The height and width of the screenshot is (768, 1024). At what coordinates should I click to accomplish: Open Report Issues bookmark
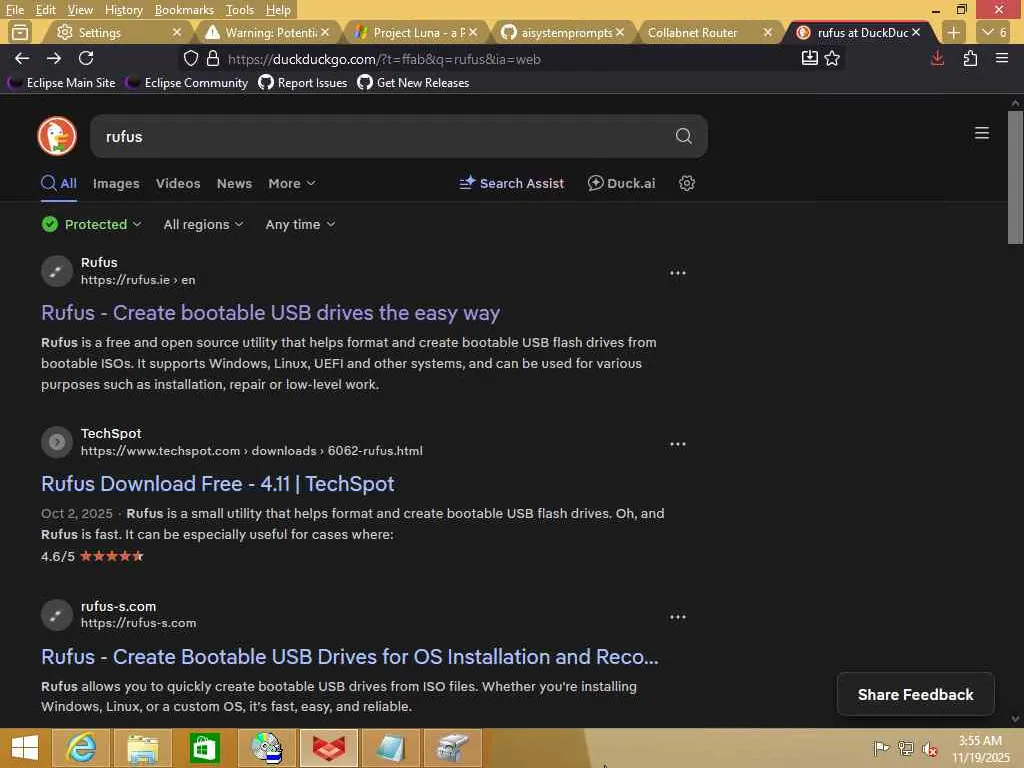(x=303, y=83)
